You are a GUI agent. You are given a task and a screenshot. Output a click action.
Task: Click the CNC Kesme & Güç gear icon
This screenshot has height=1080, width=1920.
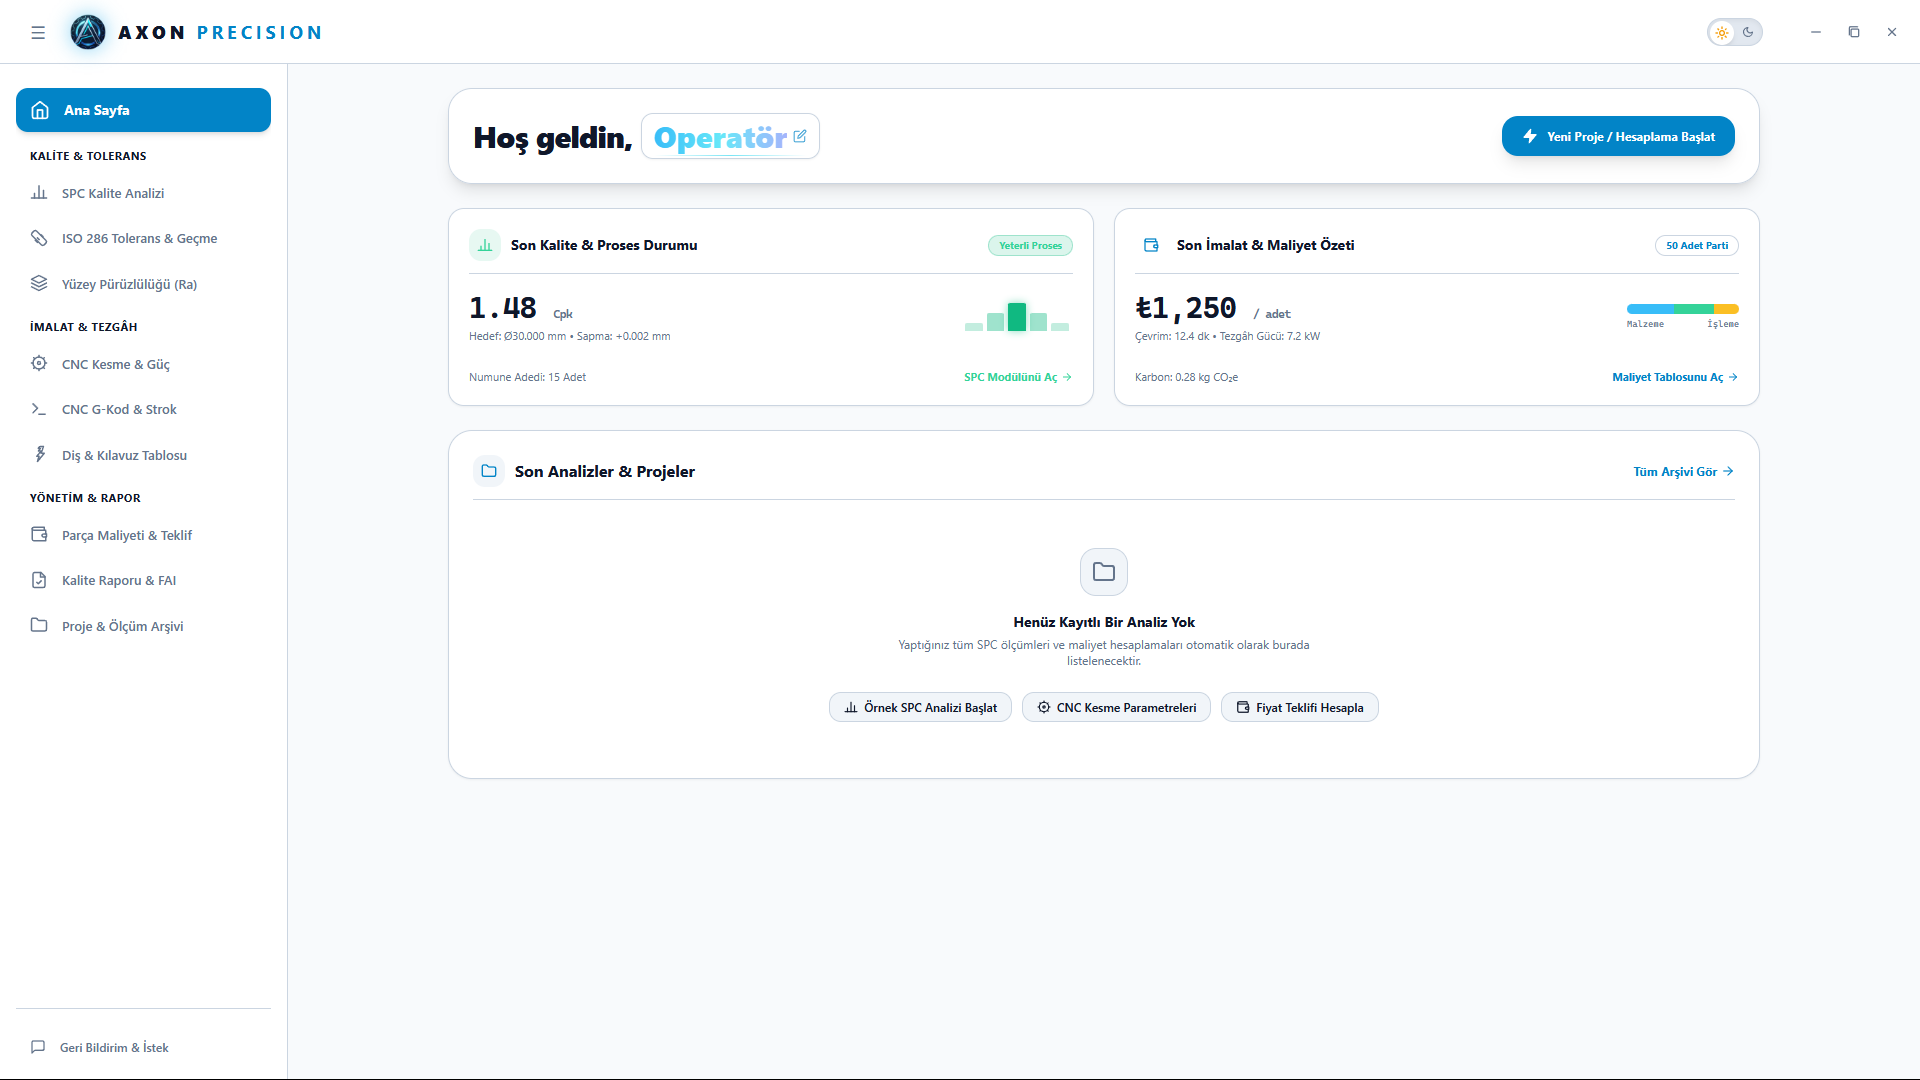(x=39, y=364)
